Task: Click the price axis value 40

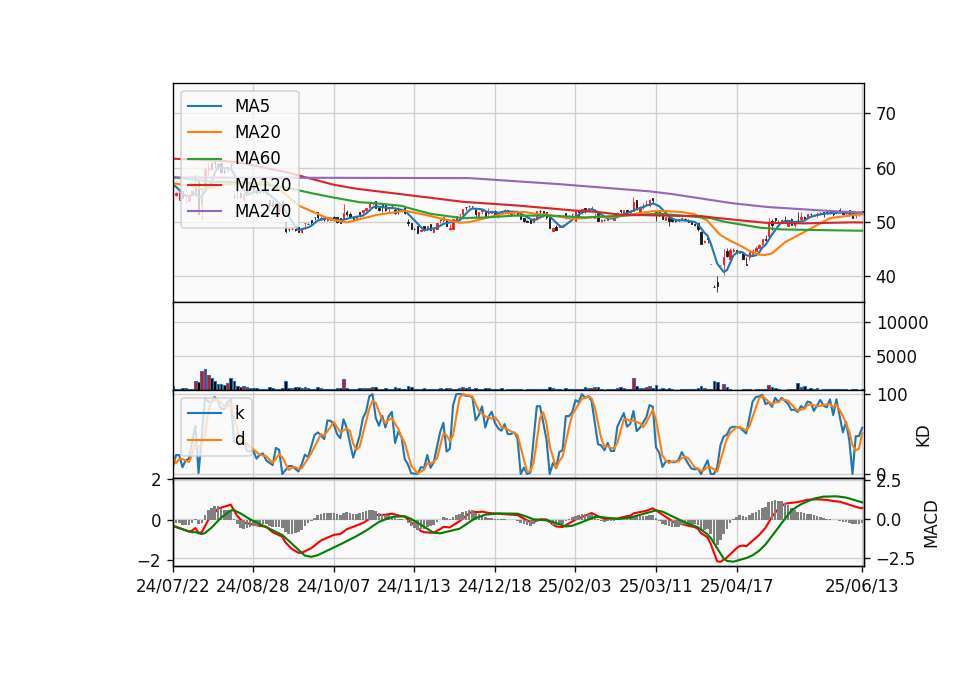Action: 886,277
